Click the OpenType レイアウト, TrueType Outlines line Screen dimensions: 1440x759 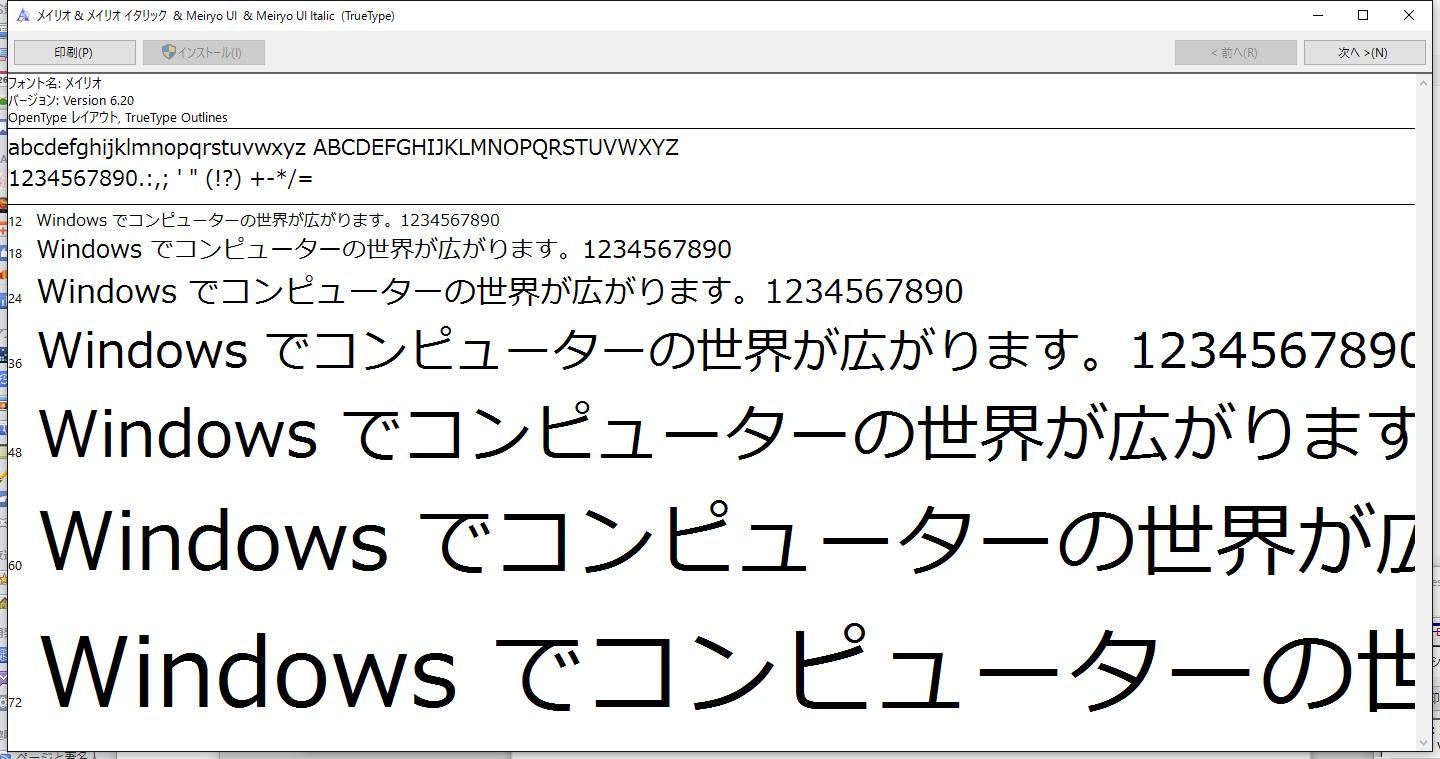[x=118, y=117]
